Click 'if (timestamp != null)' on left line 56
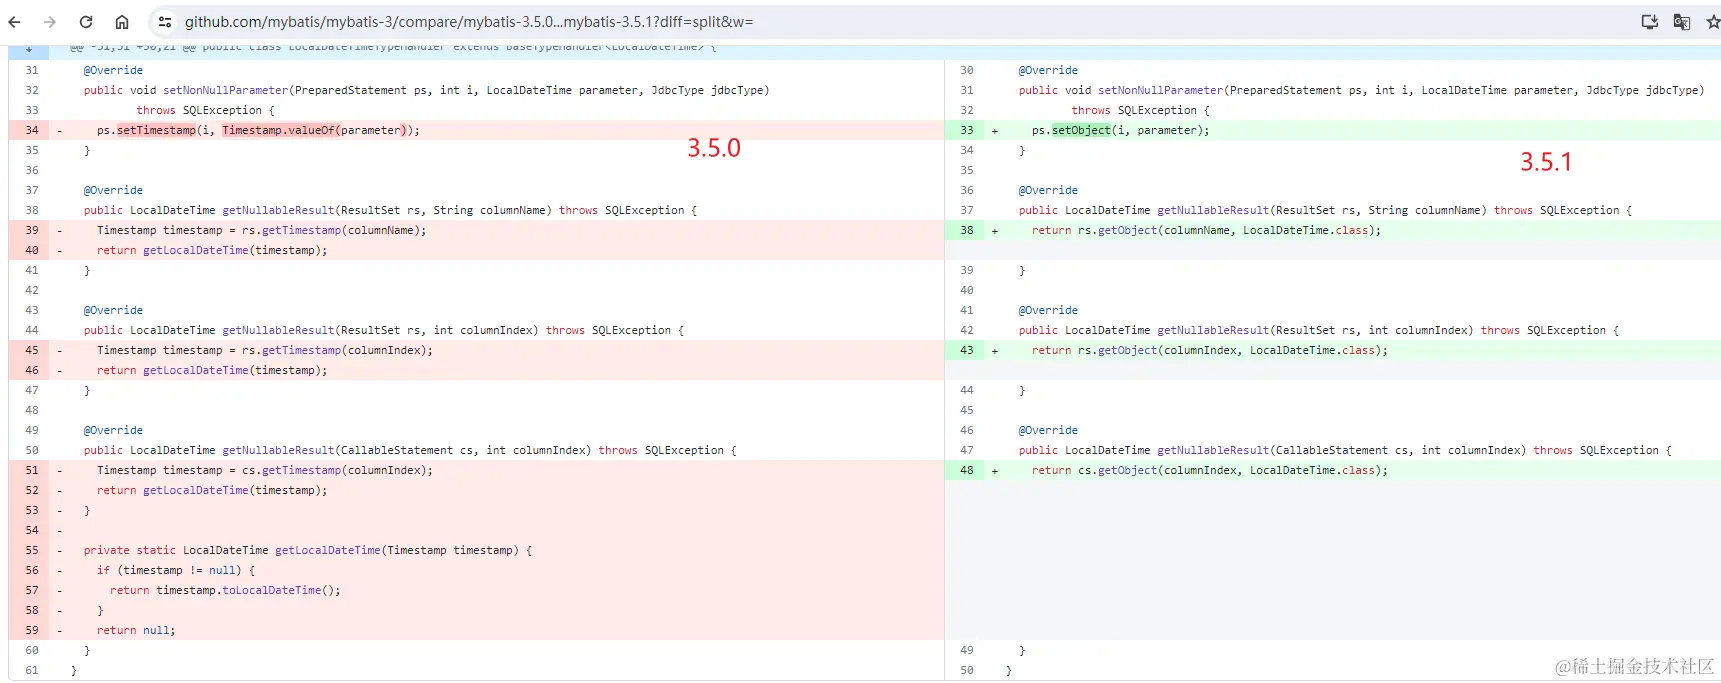Screen dimensions: 1721x683 point(169,570)
